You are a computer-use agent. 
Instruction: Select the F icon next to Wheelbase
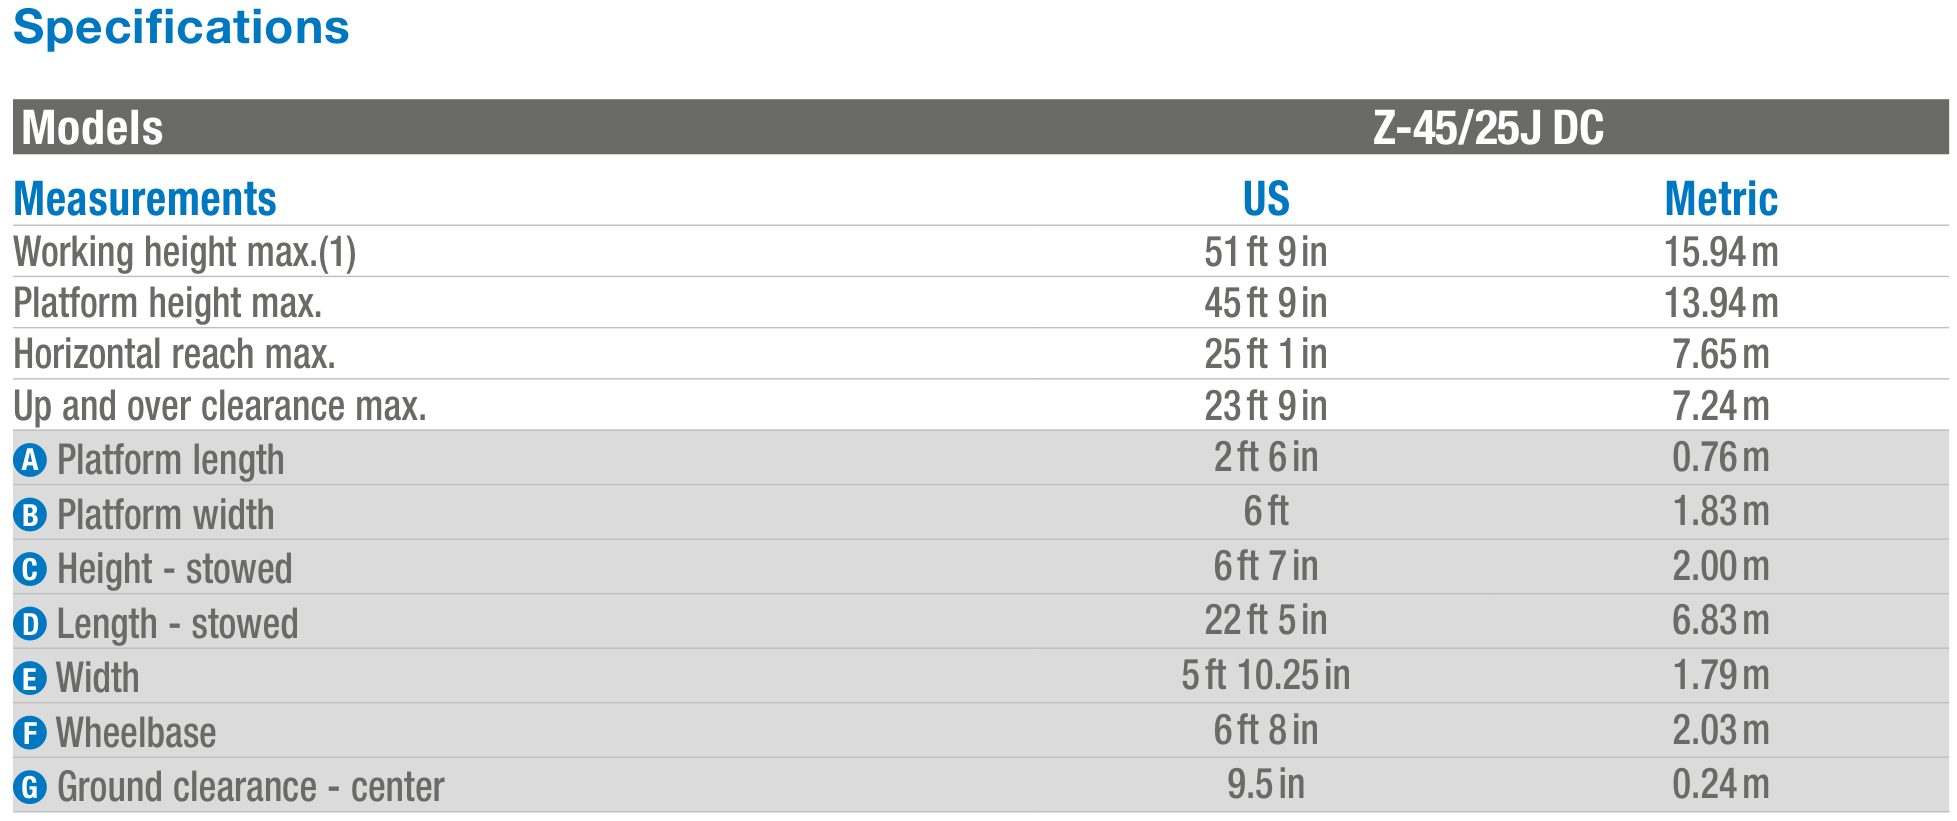click(x=30, y=733)
